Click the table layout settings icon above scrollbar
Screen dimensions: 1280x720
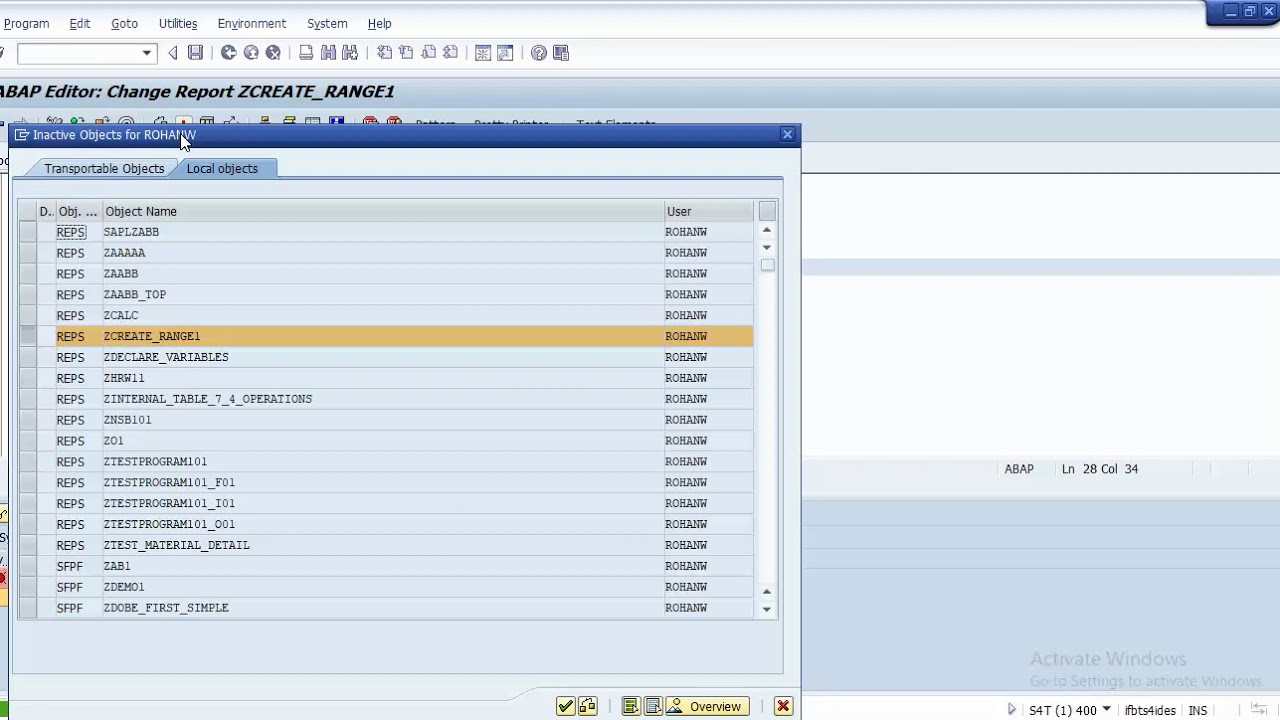coord(767,211)
